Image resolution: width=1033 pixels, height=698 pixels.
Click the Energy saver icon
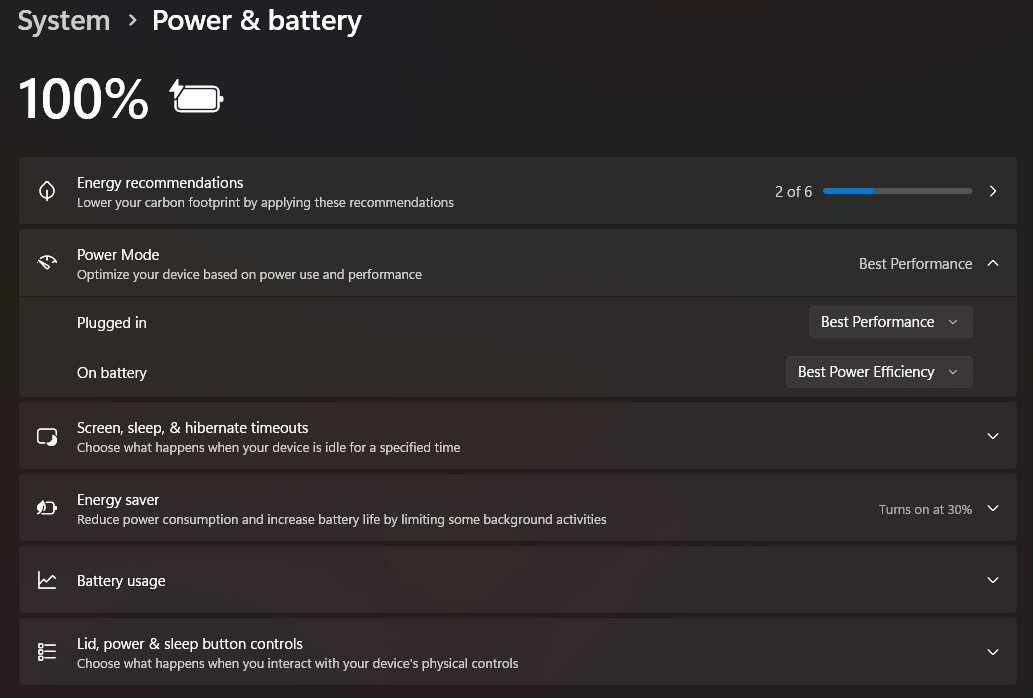47,507
